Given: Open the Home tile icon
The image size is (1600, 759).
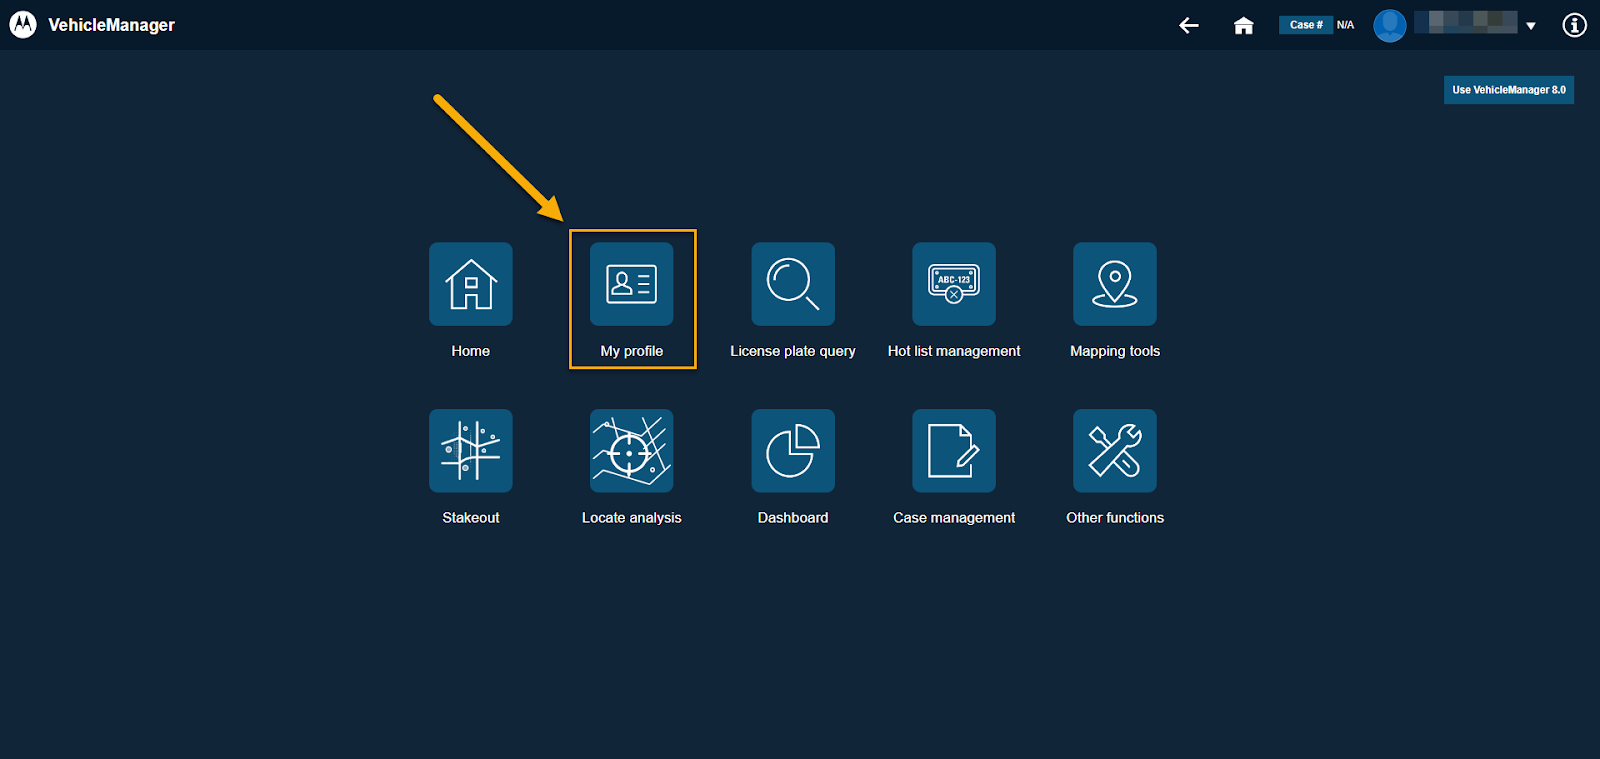Looking at the screenshot, I should tap(471, 284).
